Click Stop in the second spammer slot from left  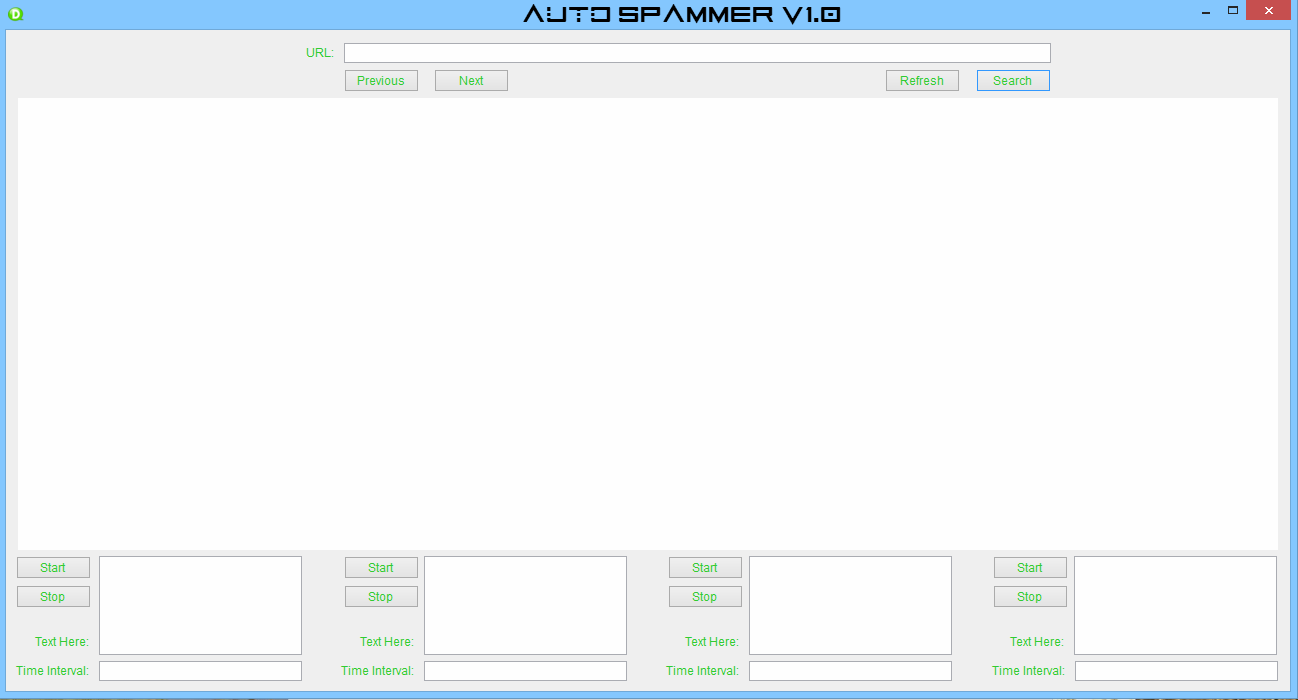pyautogui.click(x=381, y=597)
